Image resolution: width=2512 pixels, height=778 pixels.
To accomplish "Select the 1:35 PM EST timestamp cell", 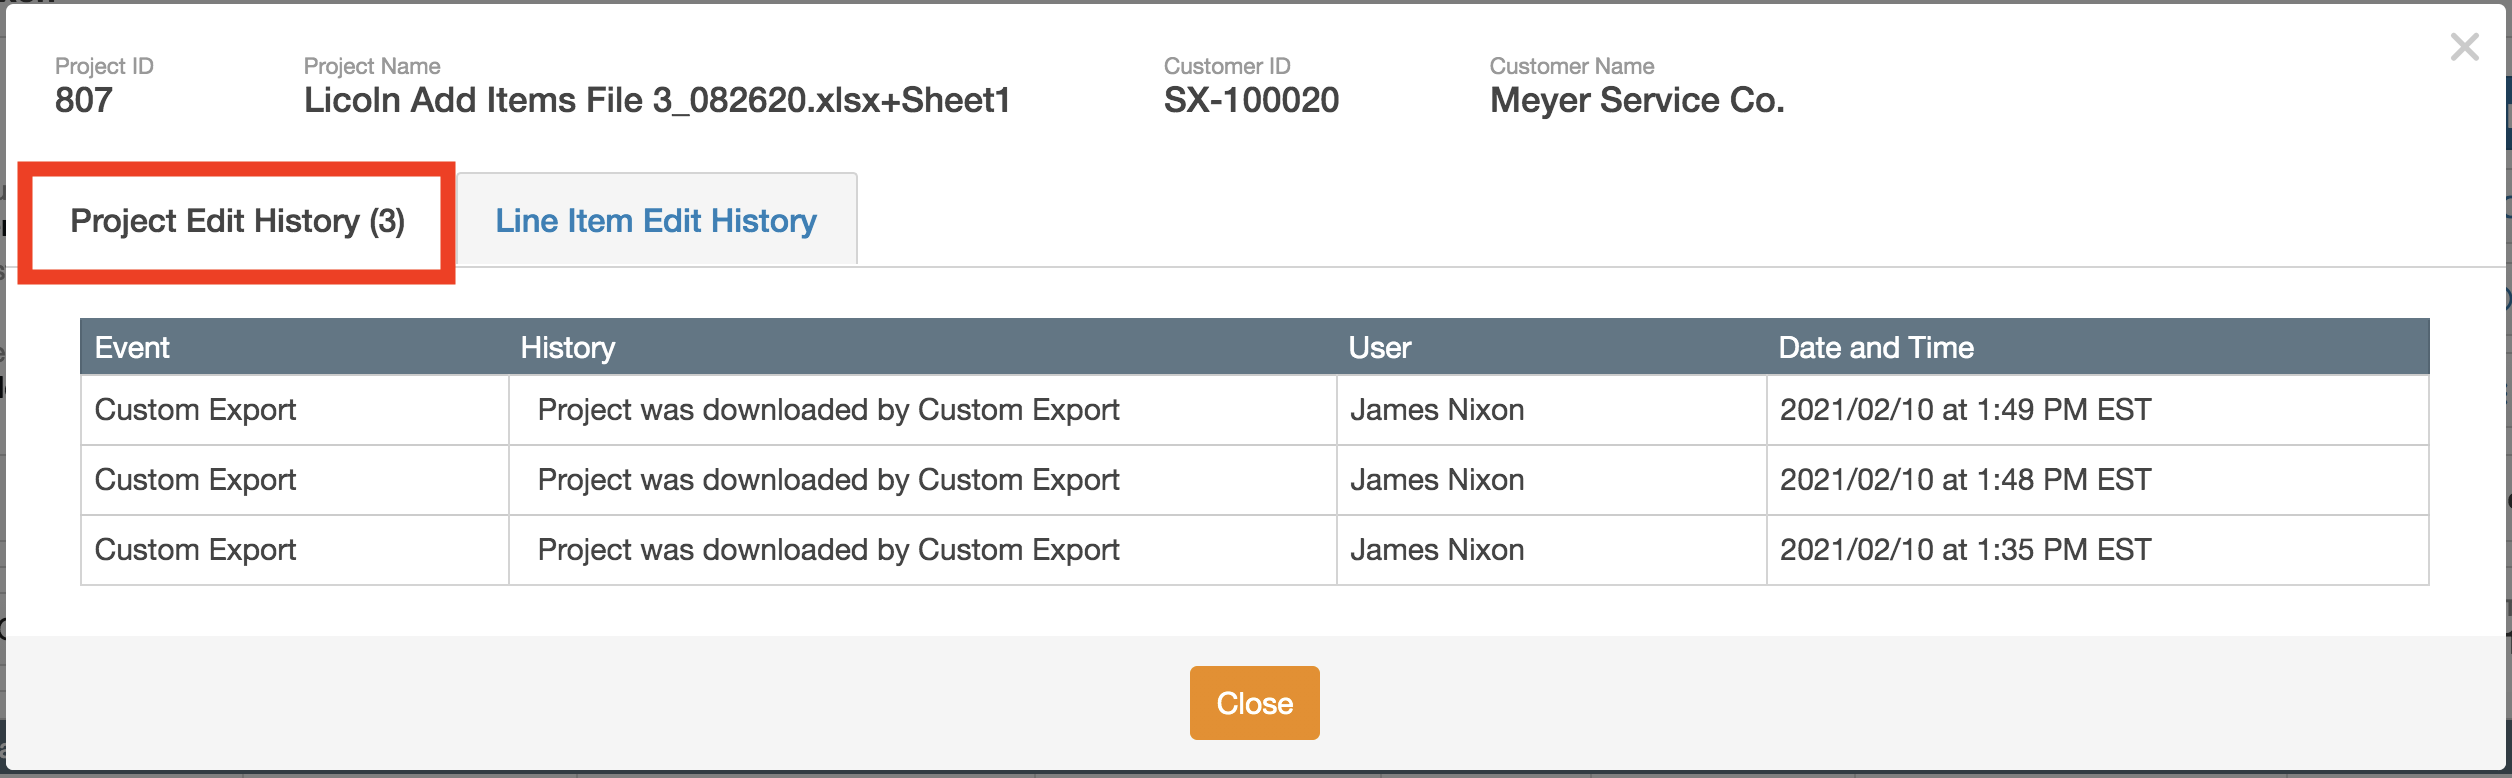I will tap(1965, 550).
